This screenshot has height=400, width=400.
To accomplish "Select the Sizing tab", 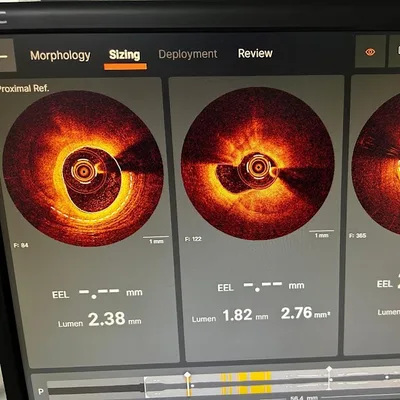I will (x=125, y=55).
